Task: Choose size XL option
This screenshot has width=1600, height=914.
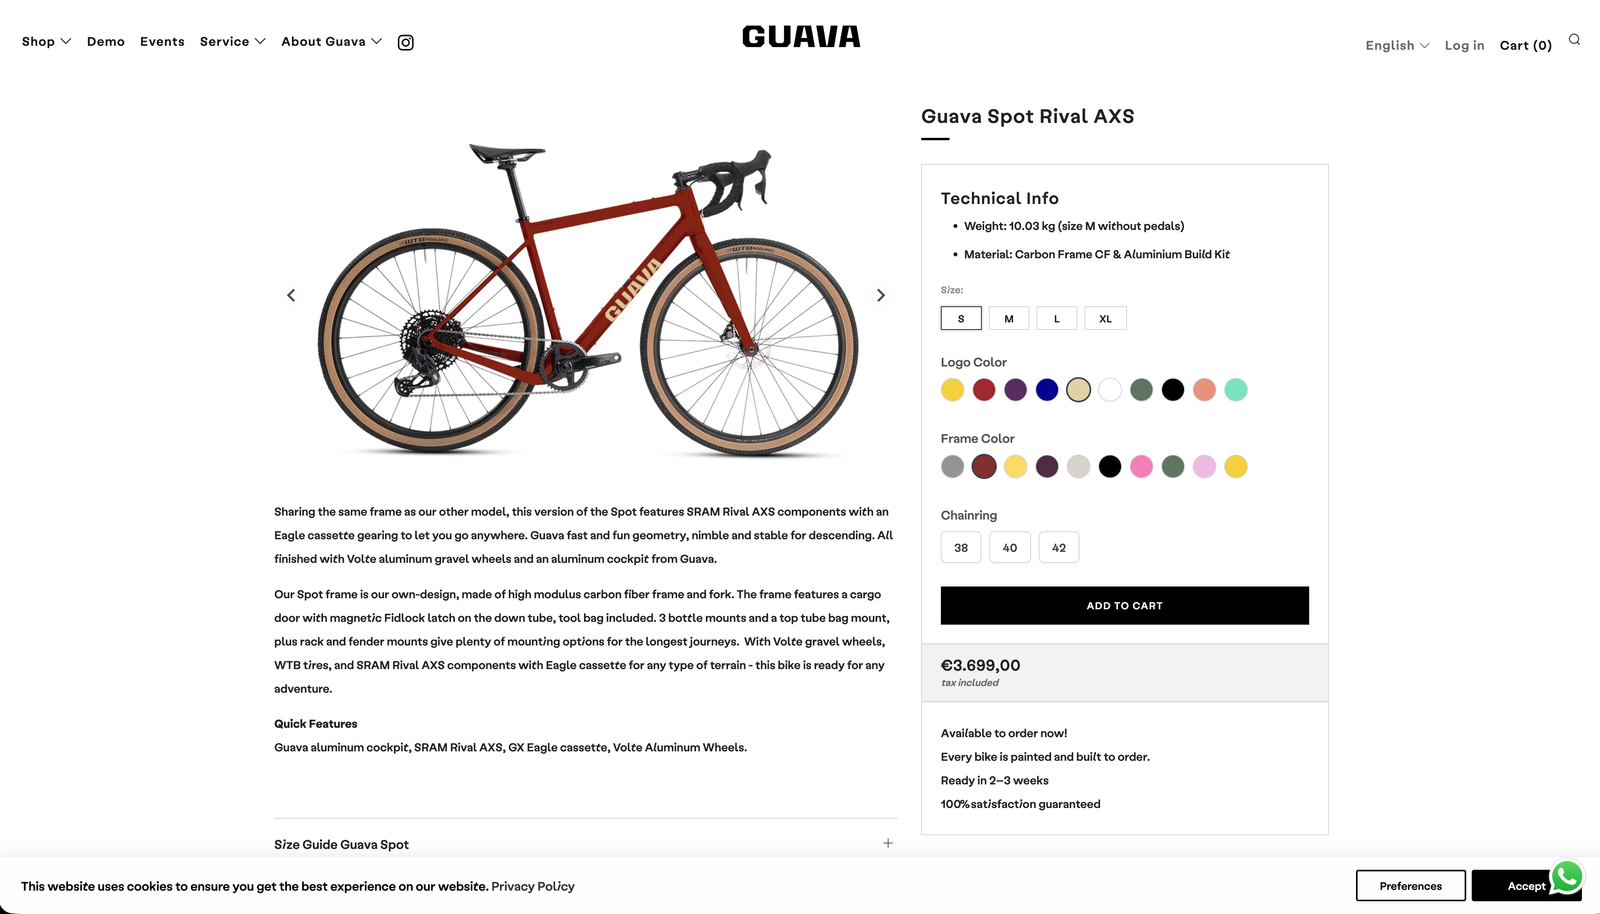Action: click(x=1105, y=319)
